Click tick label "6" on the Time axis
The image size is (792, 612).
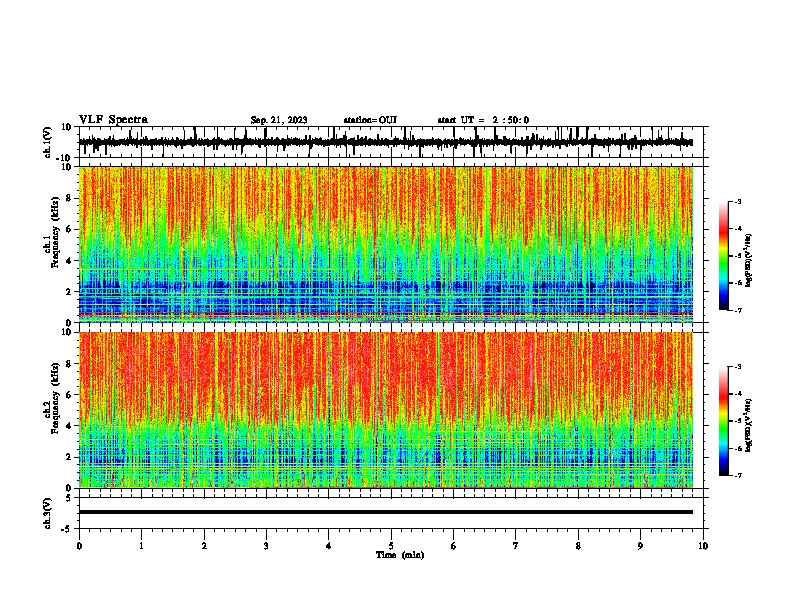pos(454,546)
